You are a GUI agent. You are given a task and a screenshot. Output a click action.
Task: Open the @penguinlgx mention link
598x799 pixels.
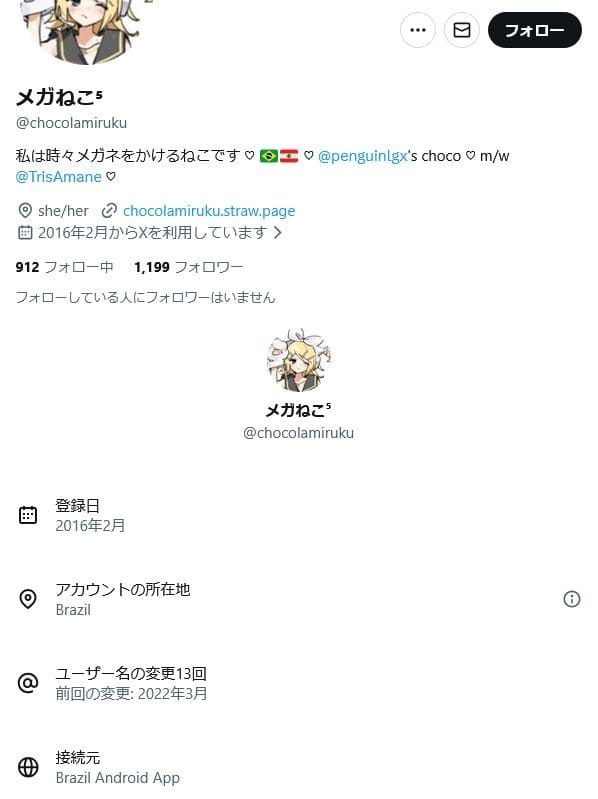point(362,156)
